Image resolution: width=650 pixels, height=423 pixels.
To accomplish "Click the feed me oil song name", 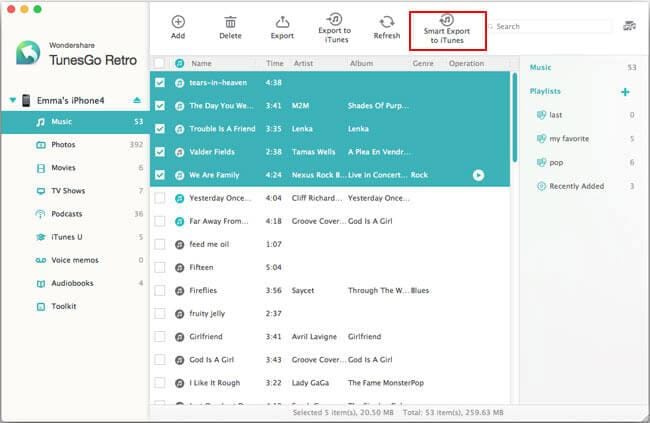I will point(209,244).
